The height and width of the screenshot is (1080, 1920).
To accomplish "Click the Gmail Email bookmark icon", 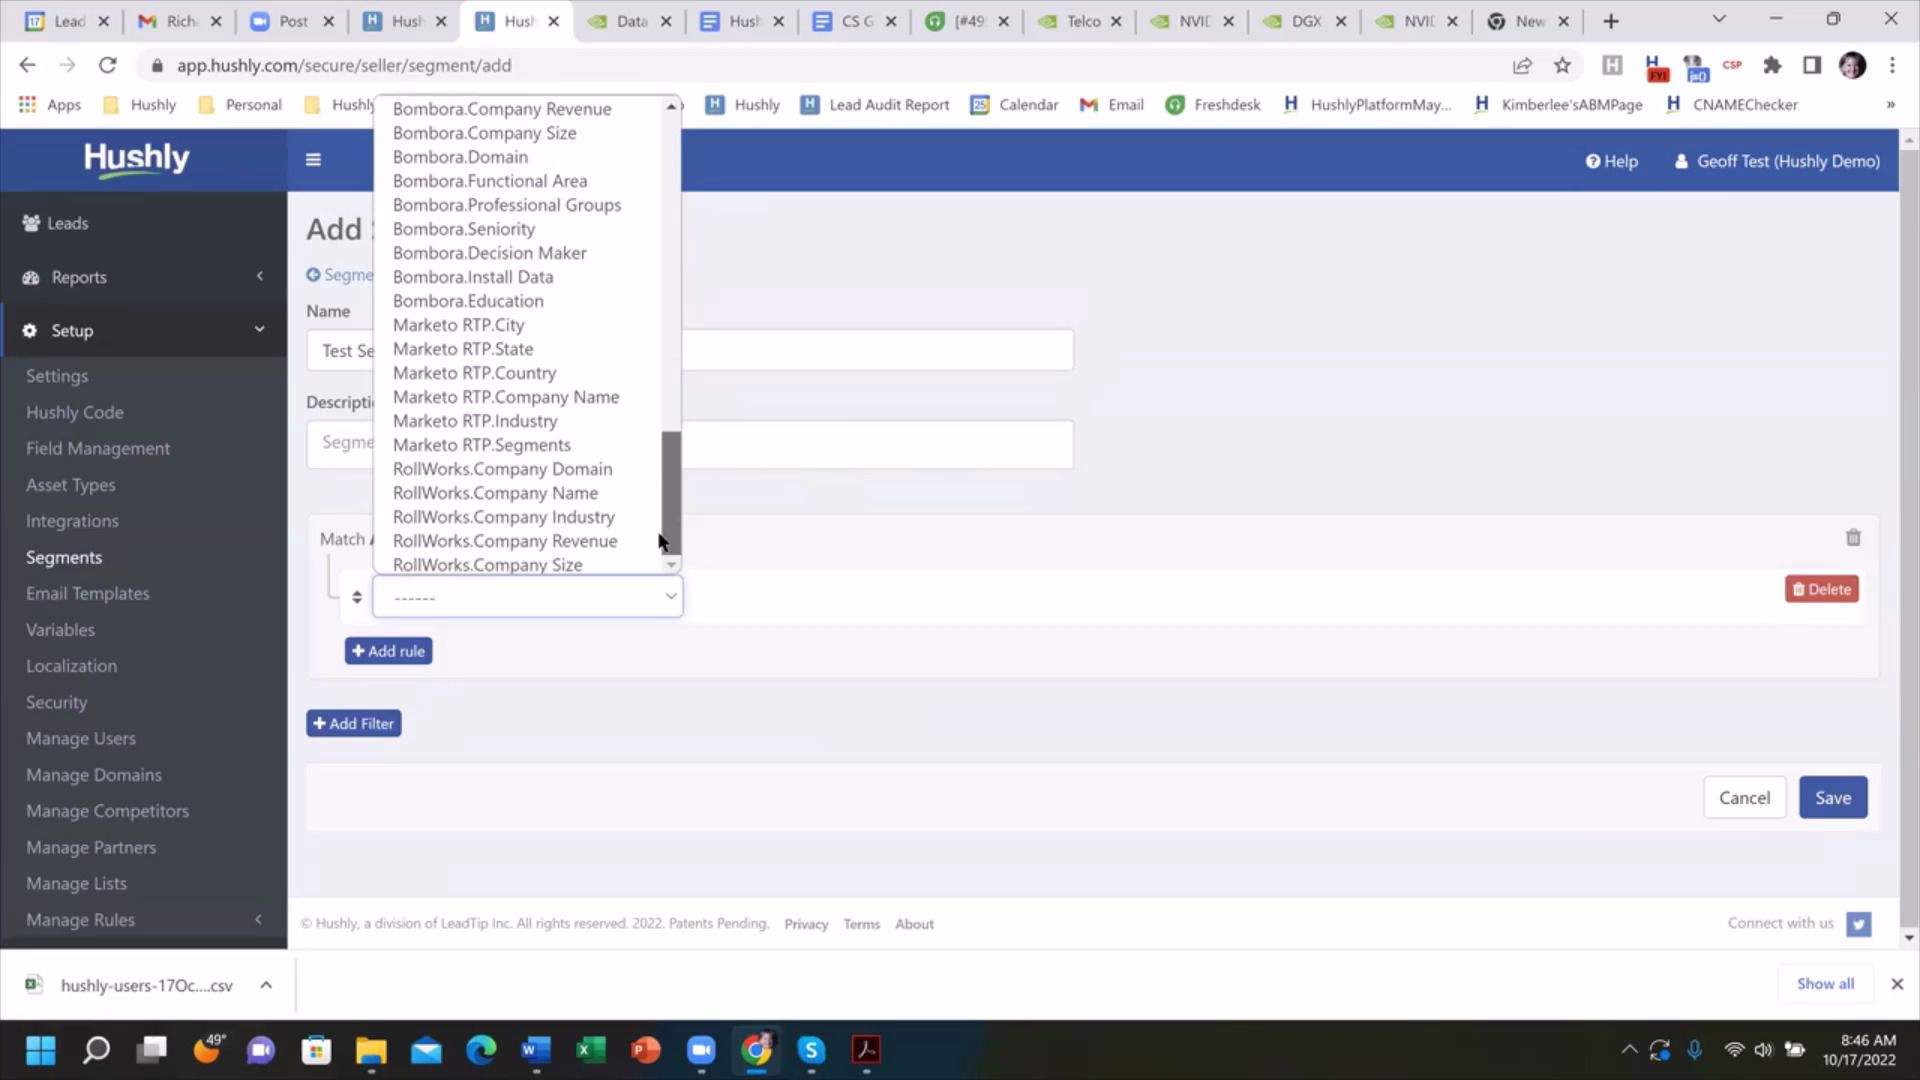I will (x=1087, y=104).
